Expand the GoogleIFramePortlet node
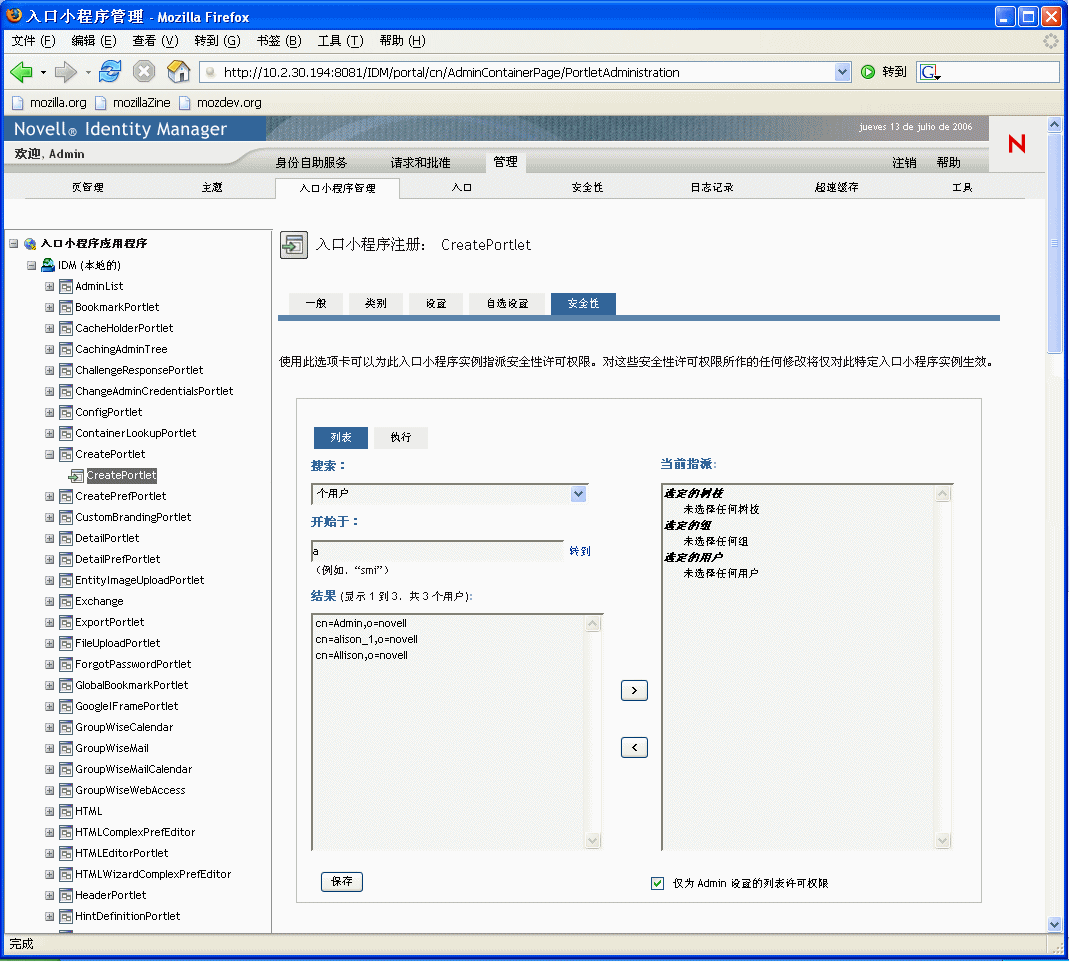This screenshot has height=962, width=1070. (x=49, y=707)
